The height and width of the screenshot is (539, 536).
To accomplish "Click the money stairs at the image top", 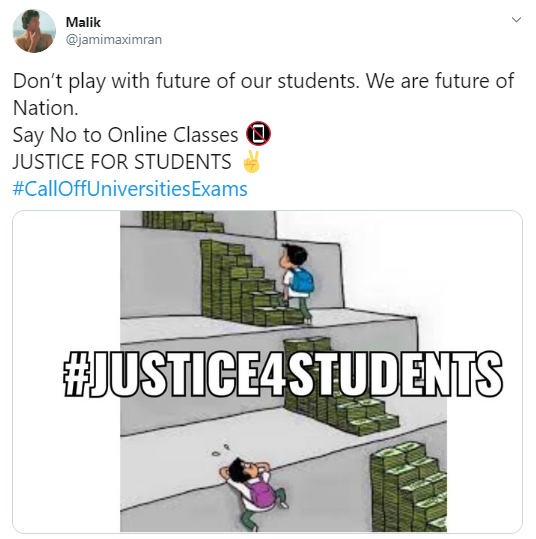I will (x=183, y=221).
